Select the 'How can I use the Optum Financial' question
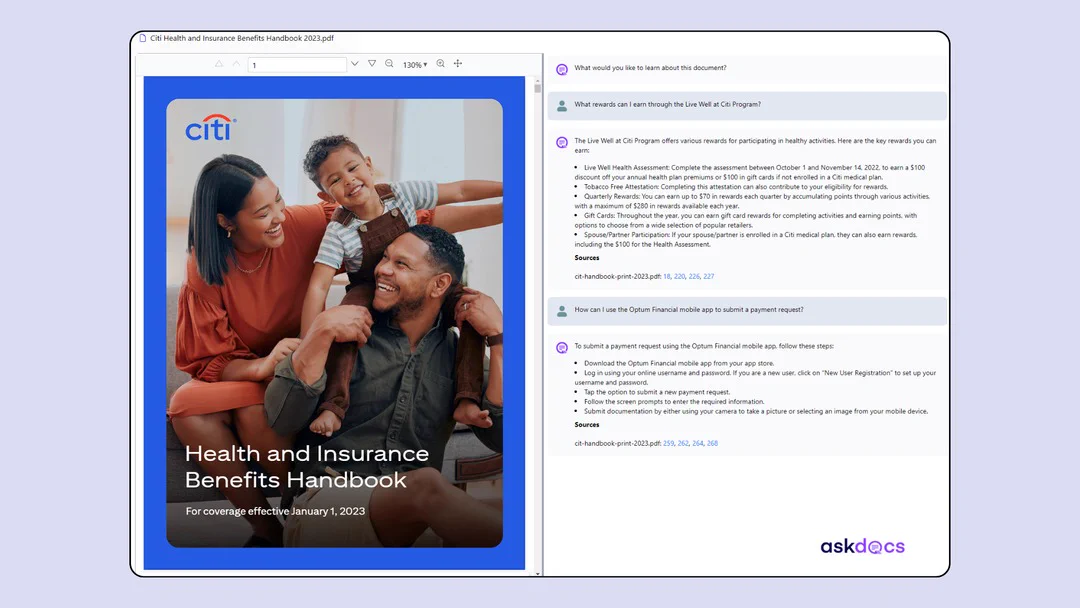Viewport: 1080px width, 608px height. (x=747, y=310)
